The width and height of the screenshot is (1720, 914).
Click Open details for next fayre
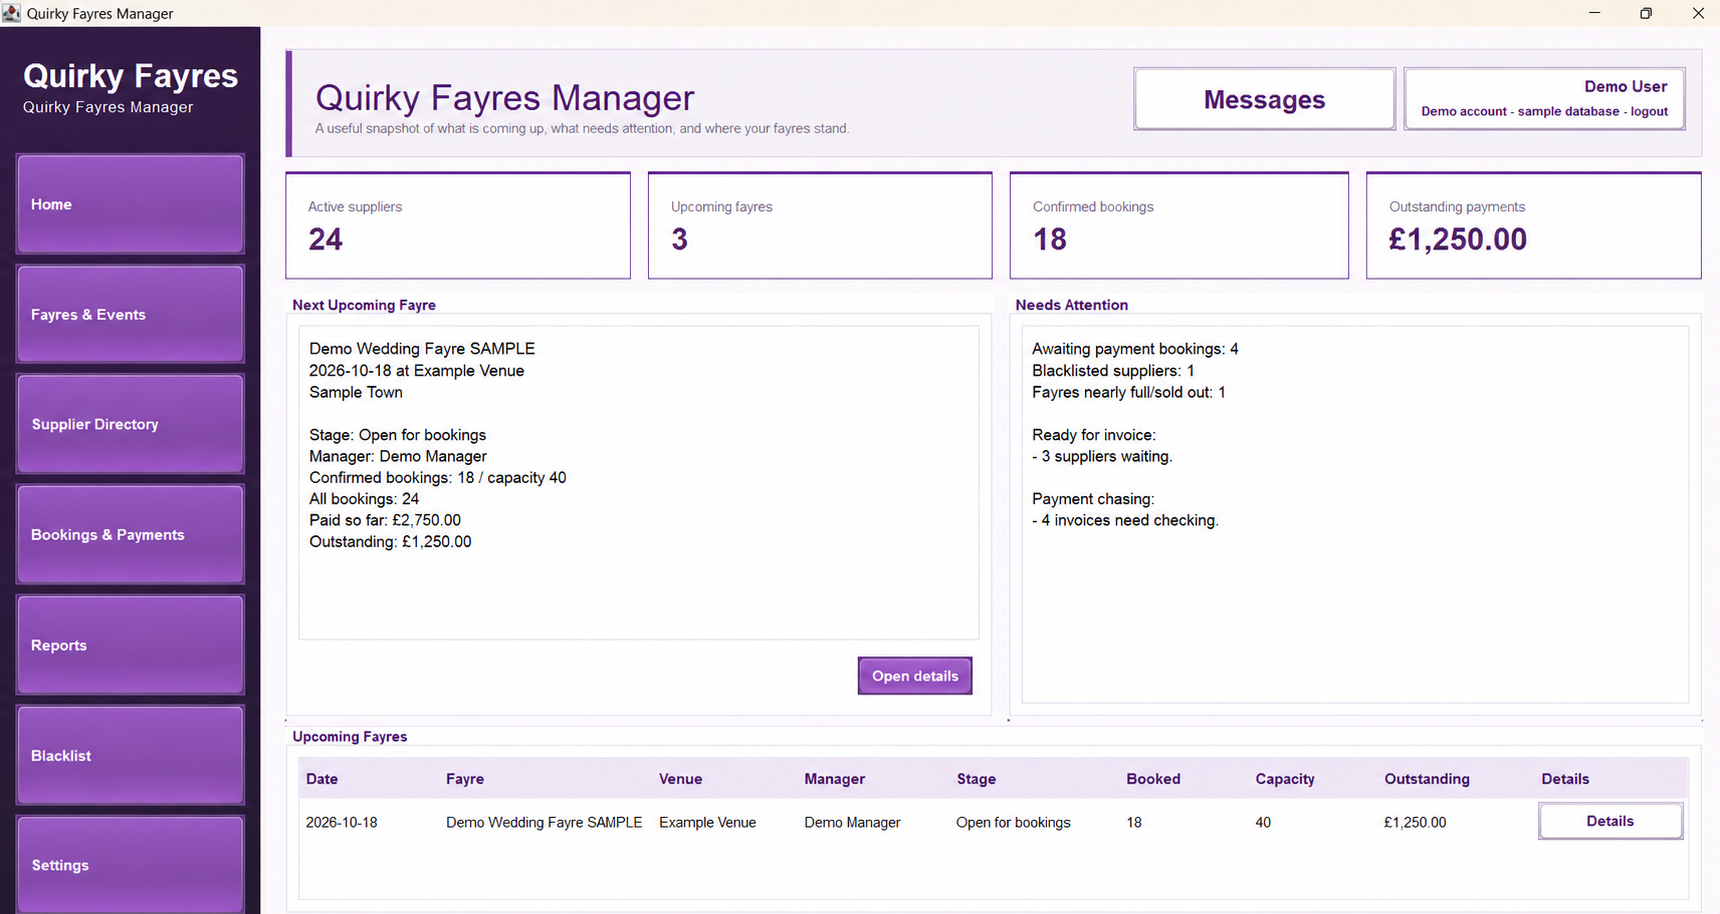pos(915,676)
